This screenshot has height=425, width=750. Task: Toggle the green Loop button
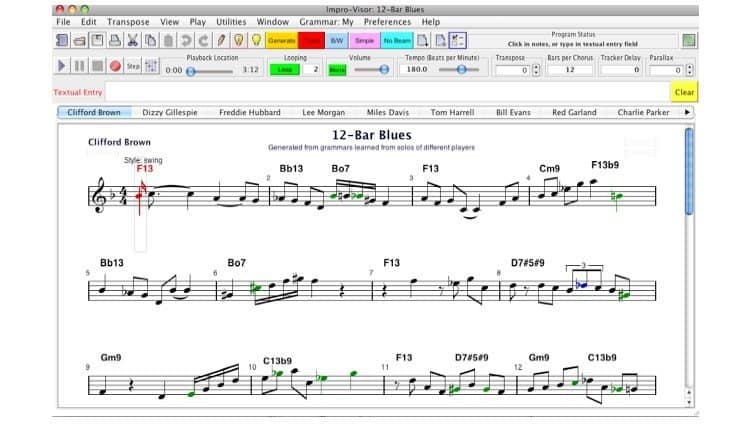286,70
